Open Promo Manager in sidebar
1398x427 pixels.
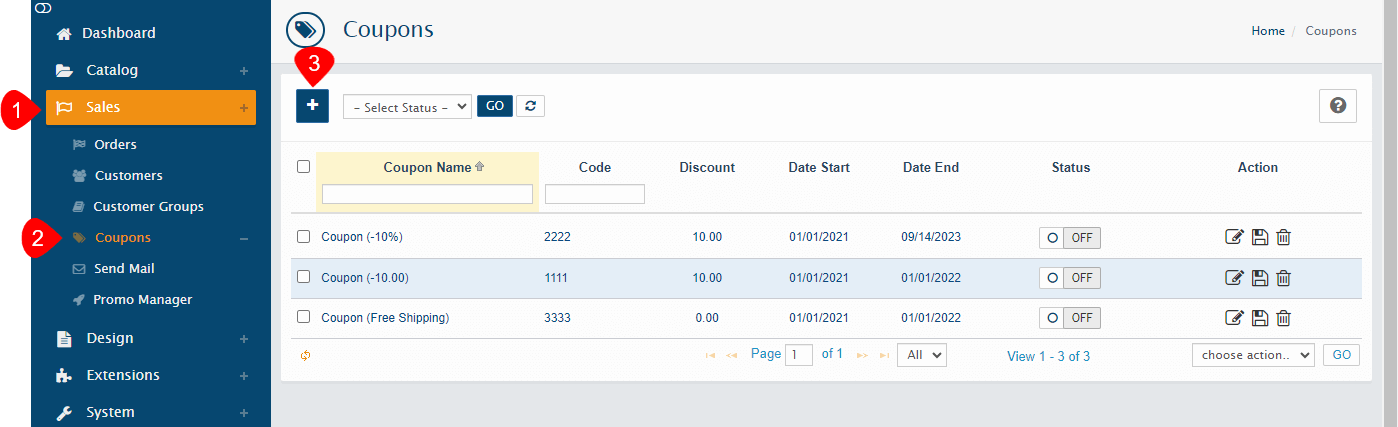(x=142, y=300)
